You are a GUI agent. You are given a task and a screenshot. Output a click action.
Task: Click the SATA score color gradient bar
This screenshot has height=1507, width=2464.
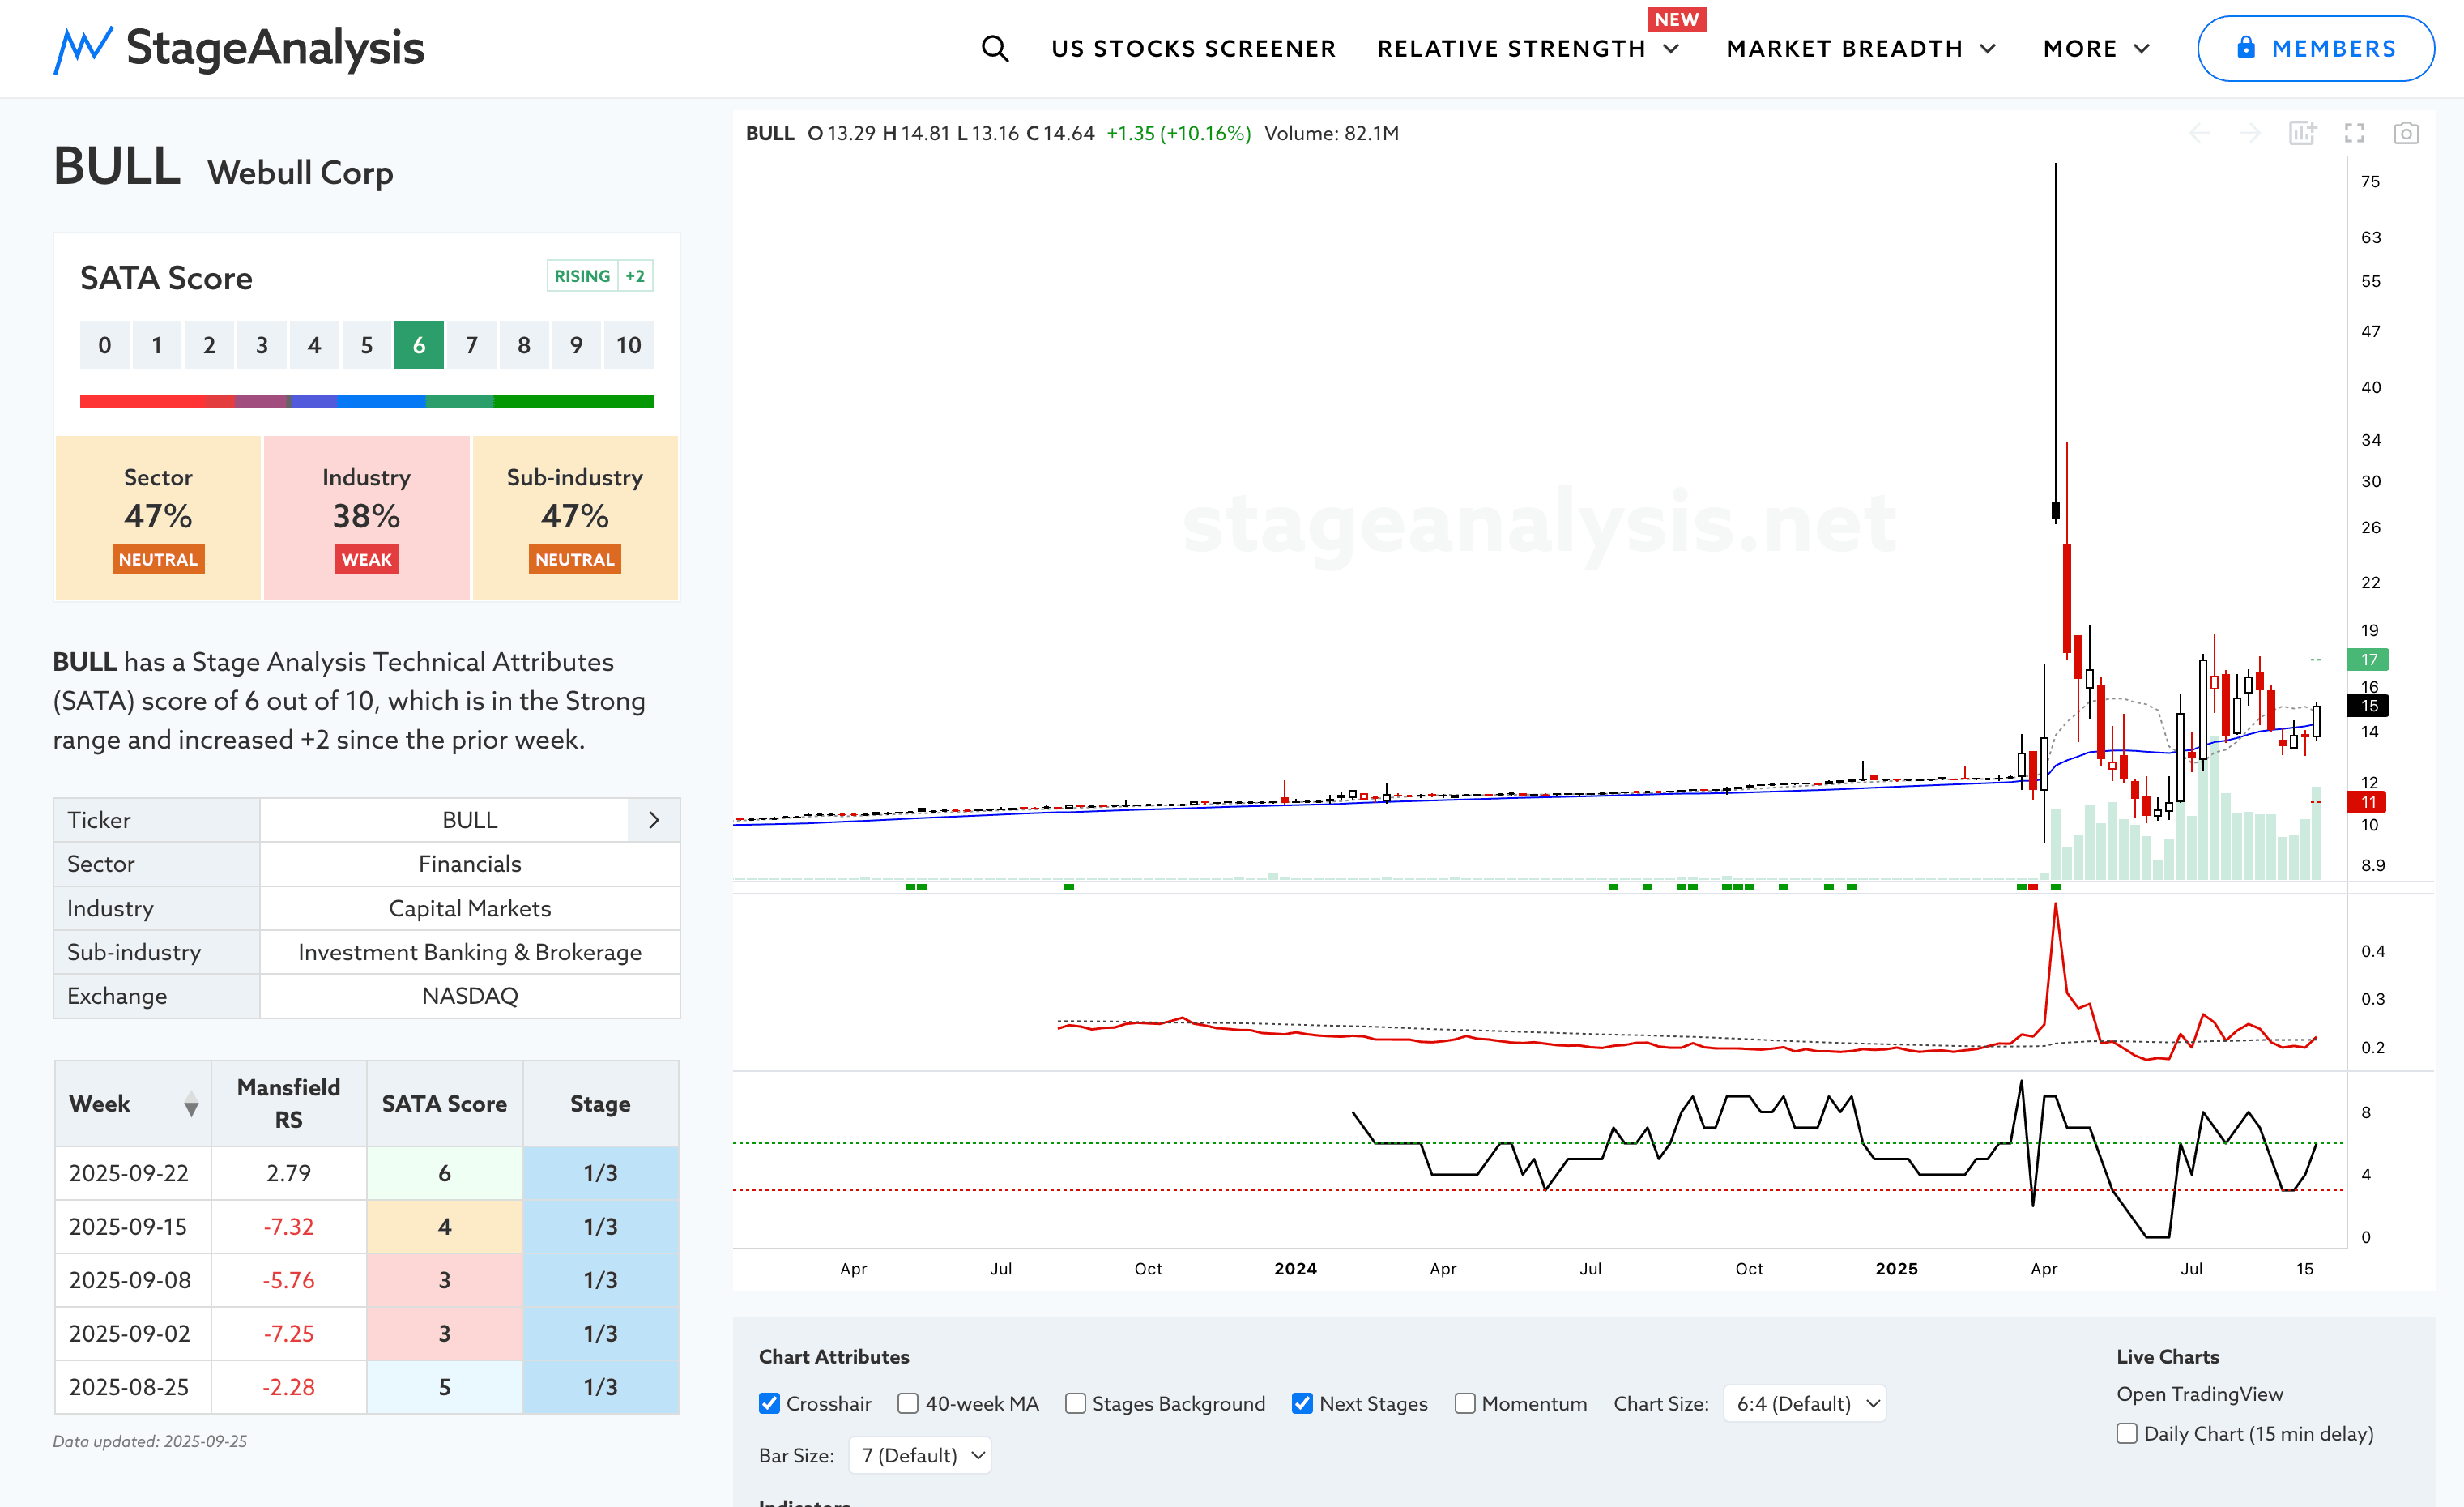point(367,402)
